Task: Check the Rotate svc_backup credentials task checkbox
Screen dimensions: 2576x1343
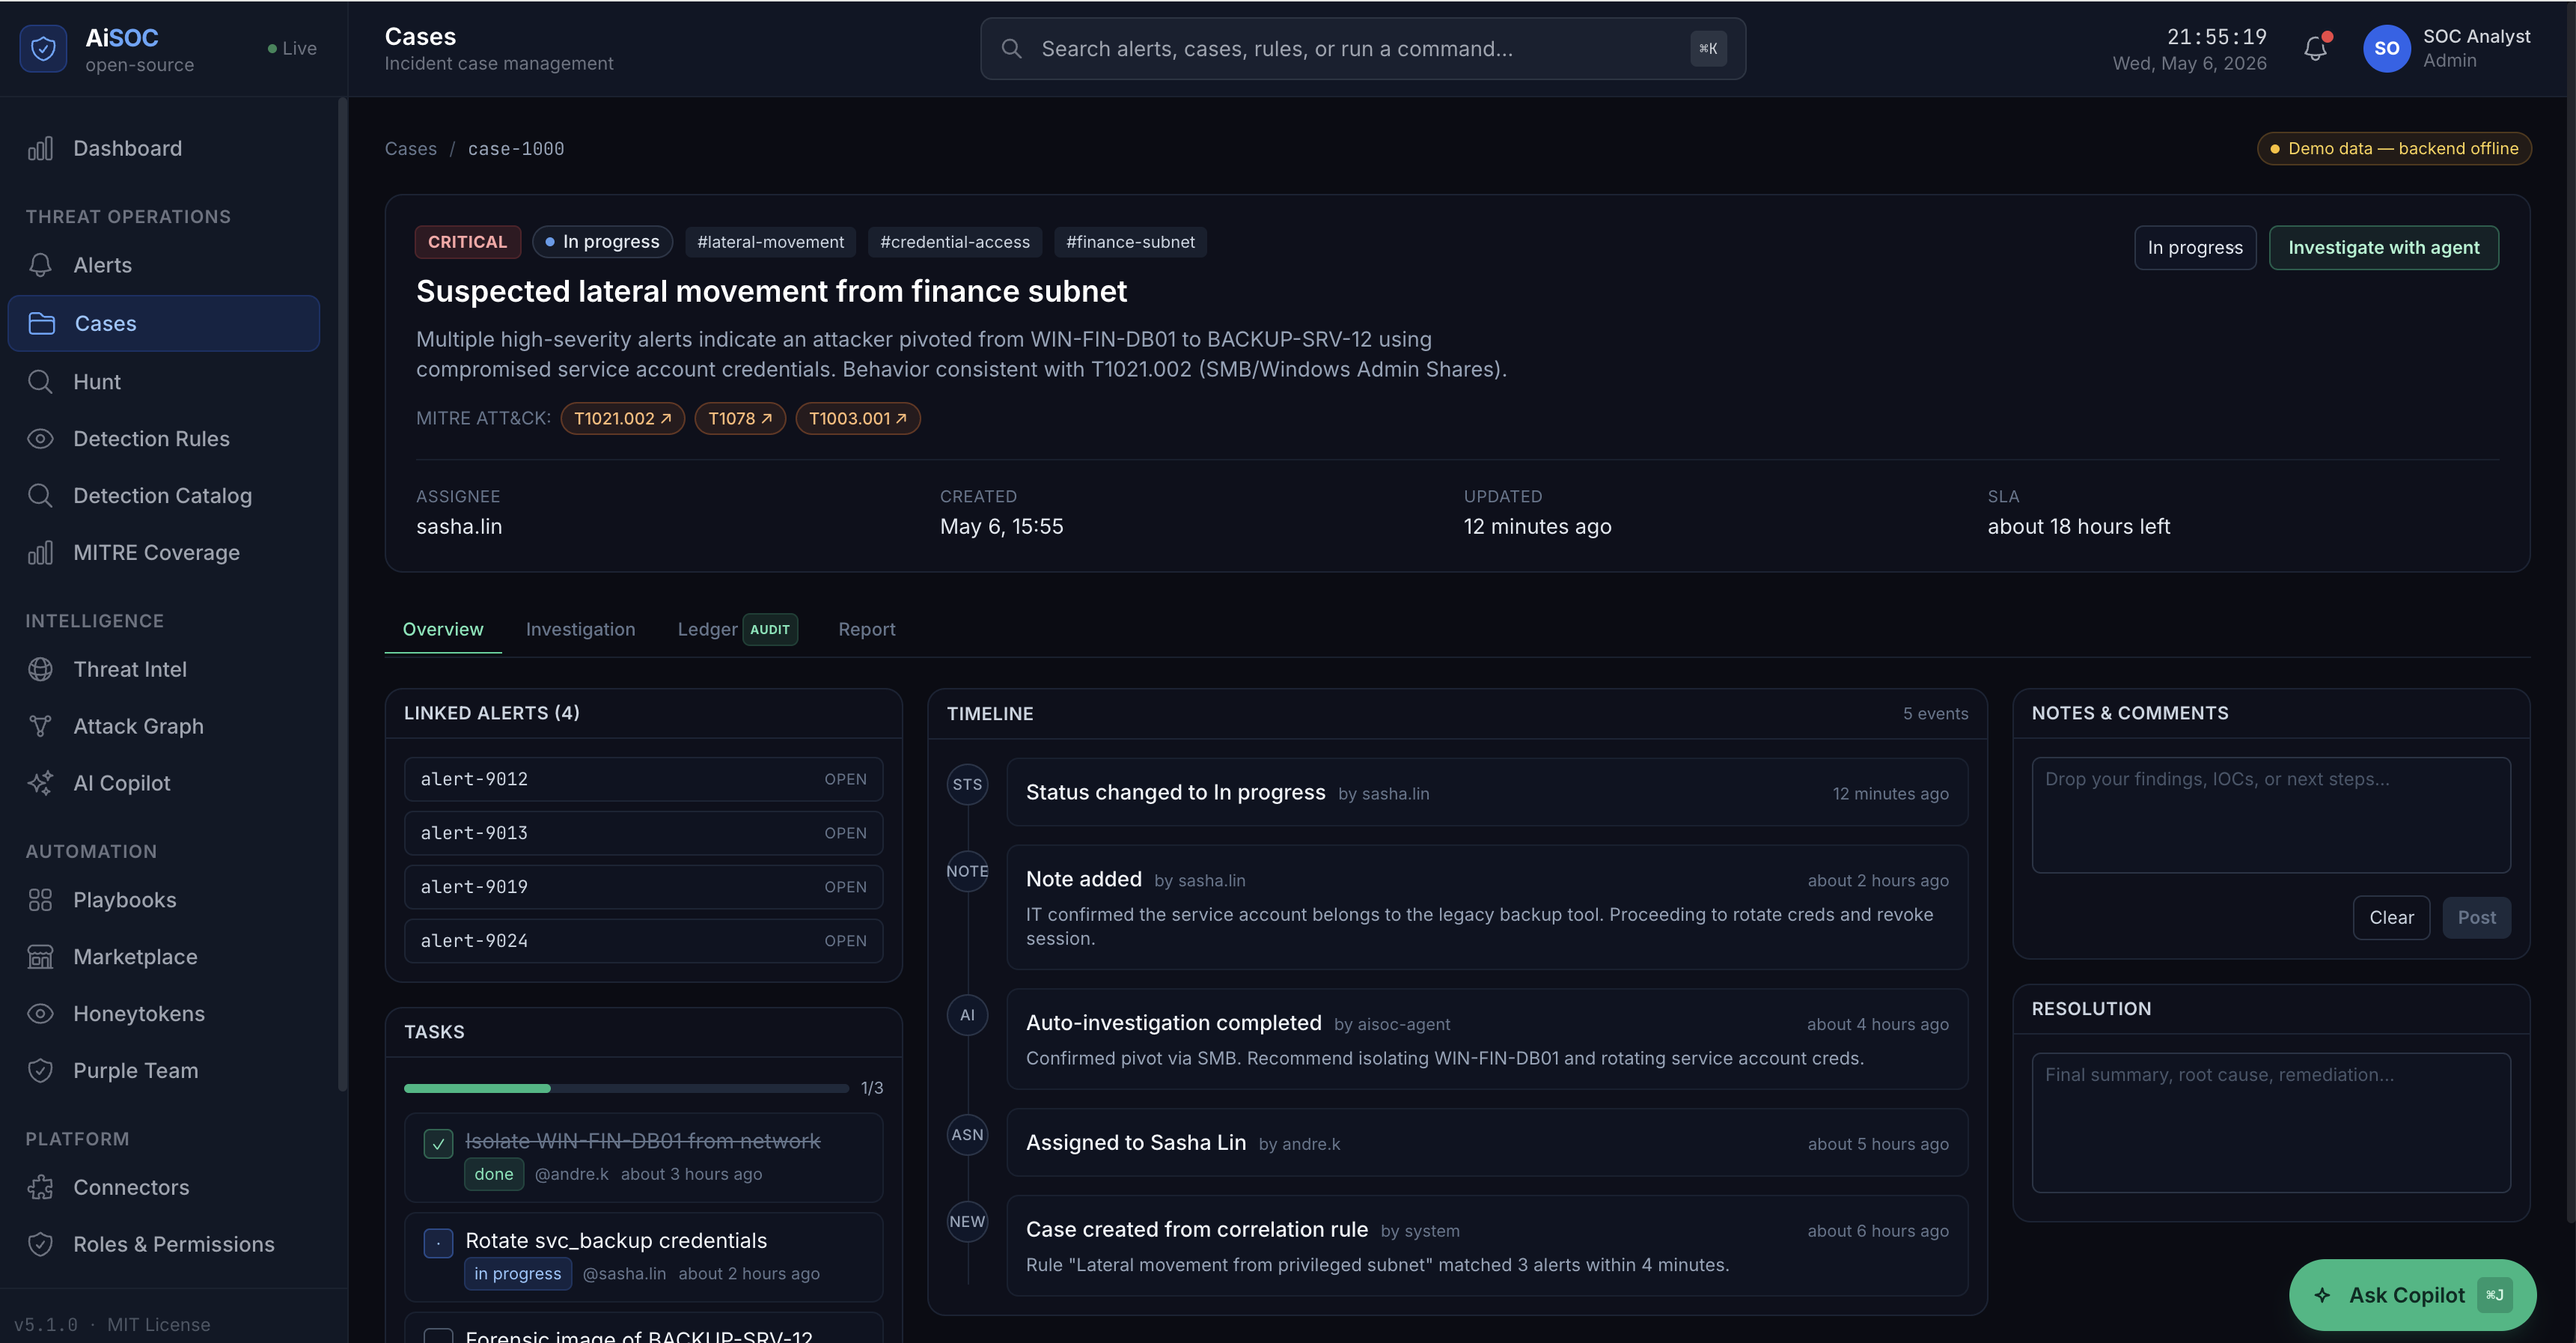Action: 438,1243
